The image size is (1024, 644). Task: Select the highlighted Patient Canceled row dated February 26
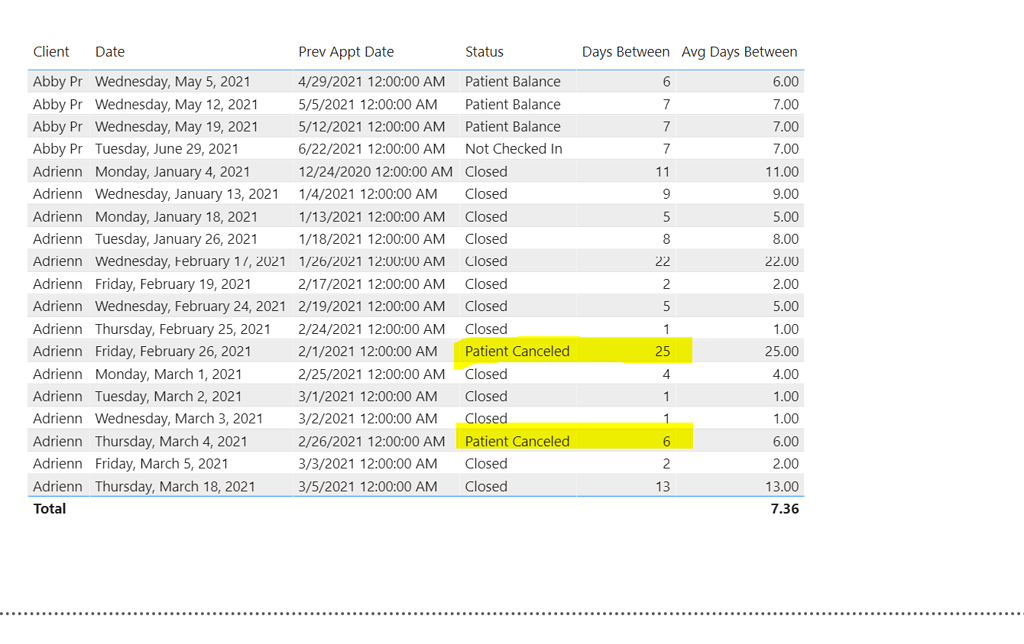tap(300, 351)
